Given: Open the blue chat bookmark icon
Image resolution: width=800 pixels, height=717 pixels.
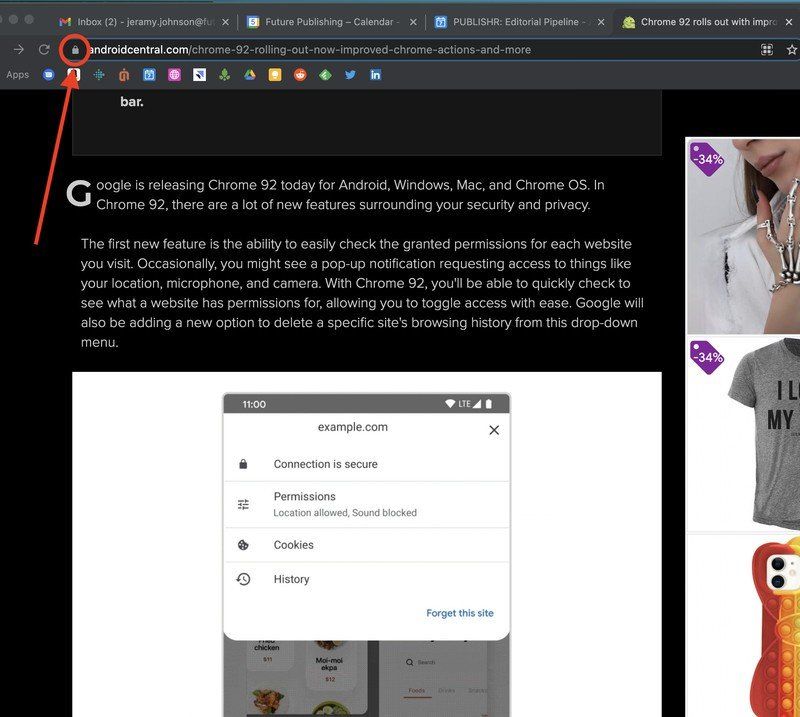Looking at the screenshot, I should 48,74.
